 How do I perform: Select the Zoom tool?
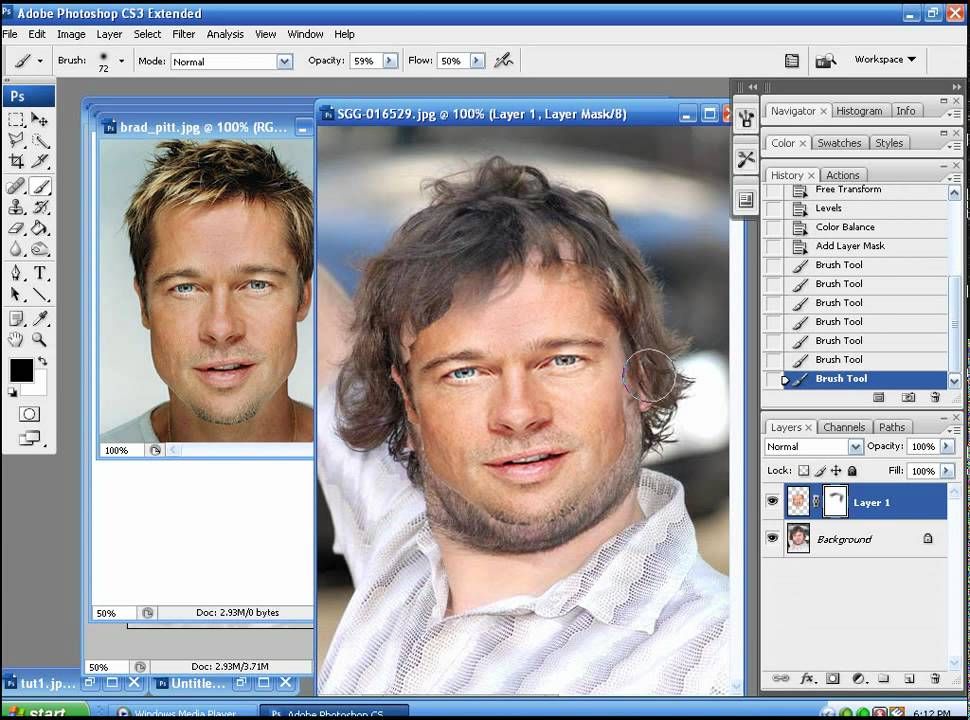pyautogui.click(x=40, y=339)
